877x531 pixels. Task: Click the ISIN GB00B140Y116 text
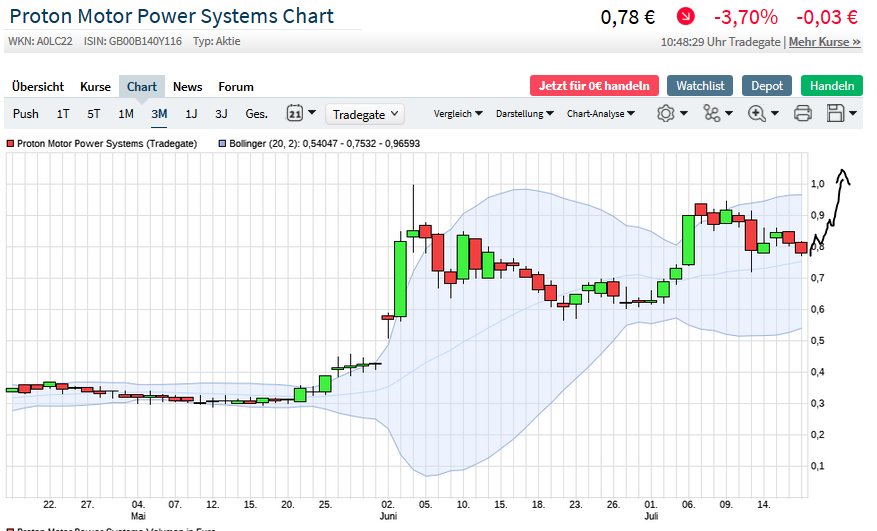pos(133,41)
